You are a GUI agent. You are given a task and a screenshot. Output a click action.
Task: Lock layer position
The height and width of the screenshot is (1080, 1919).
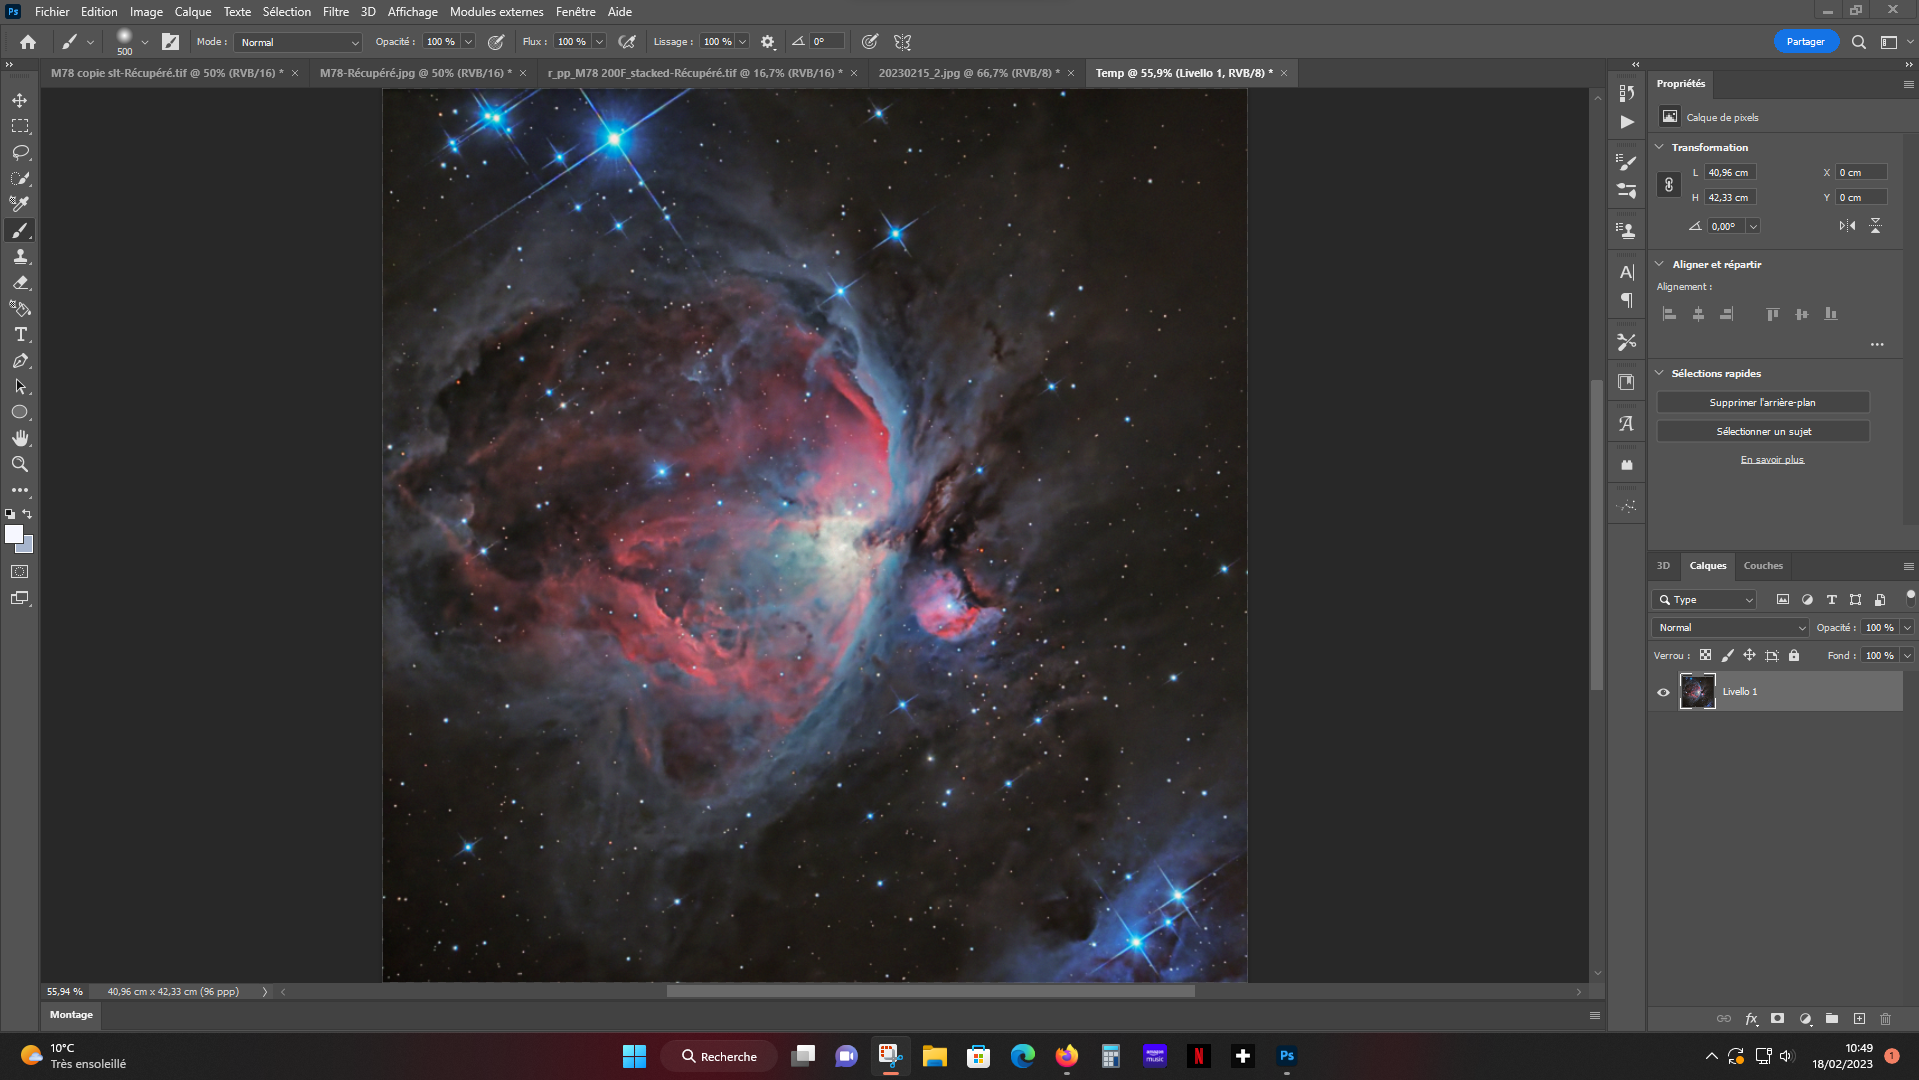pyautogui.click(x=1750, y=656)
